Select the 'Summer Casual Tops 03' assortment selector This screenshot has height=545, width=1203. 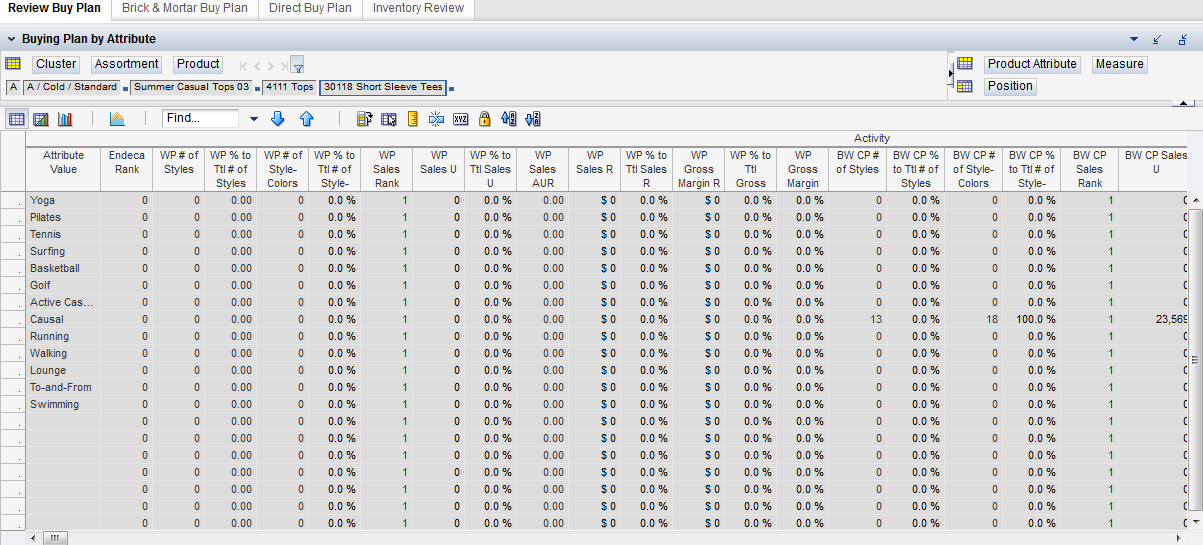pos(191,87)
